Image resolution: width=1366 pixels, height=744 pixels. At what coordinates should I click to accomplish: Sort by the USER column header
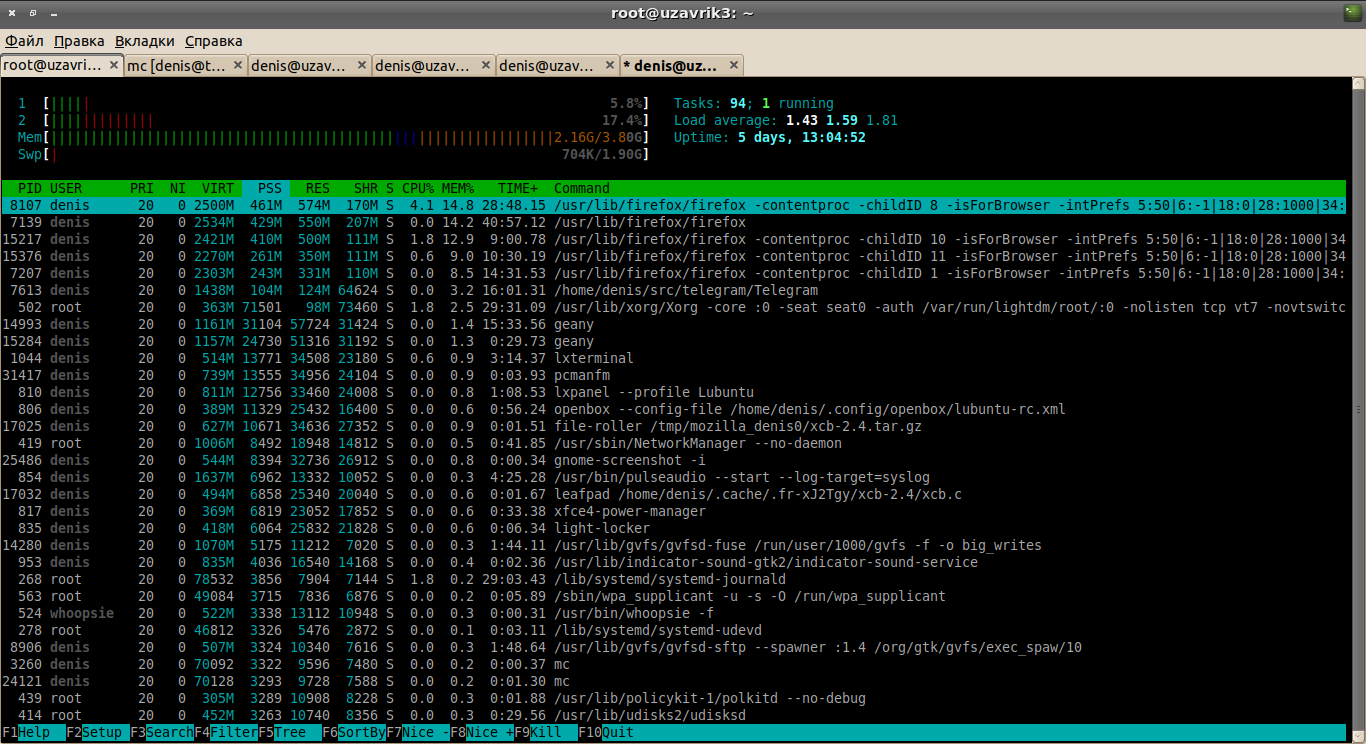[66, 188]
